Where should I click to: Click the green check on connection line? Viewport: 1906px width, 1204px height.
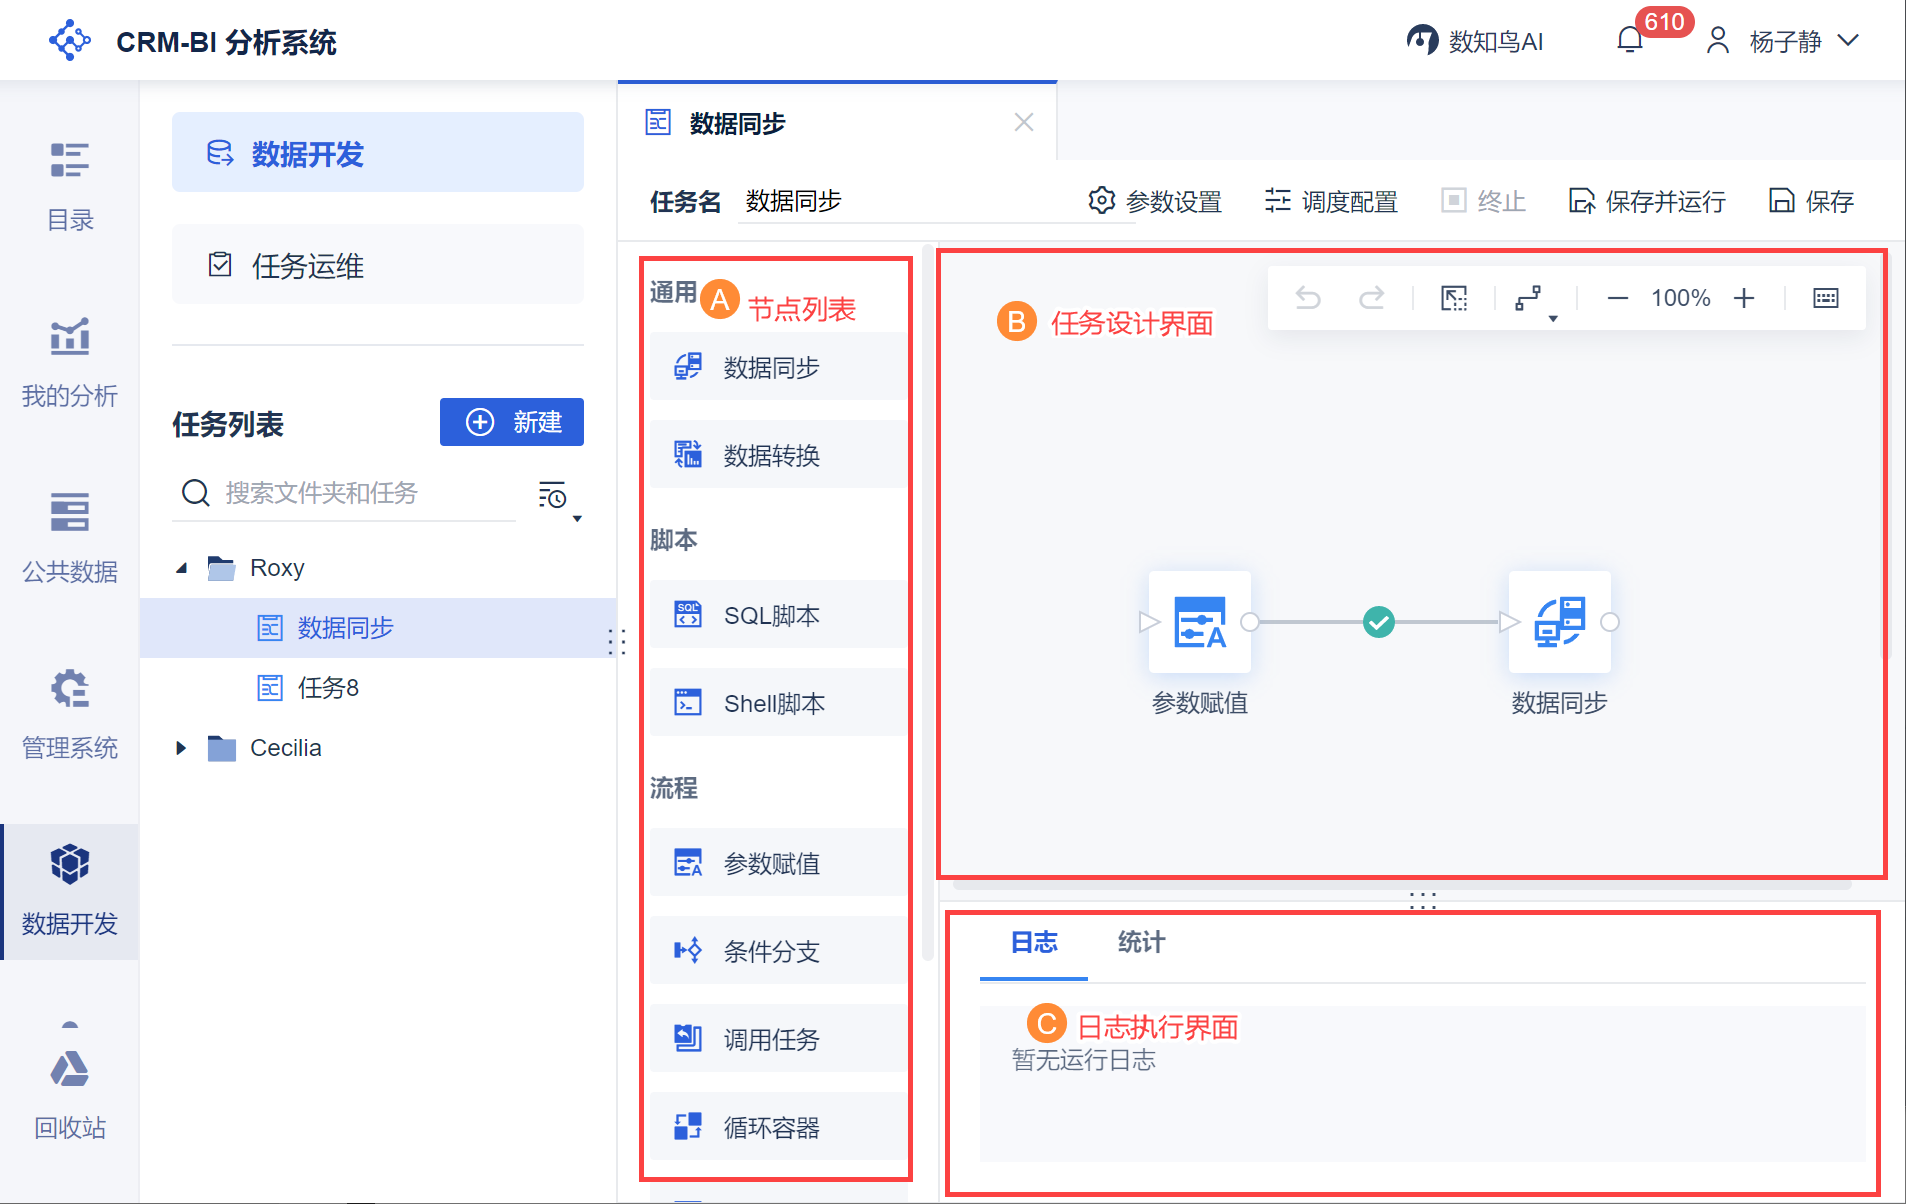pos(1379,622)
